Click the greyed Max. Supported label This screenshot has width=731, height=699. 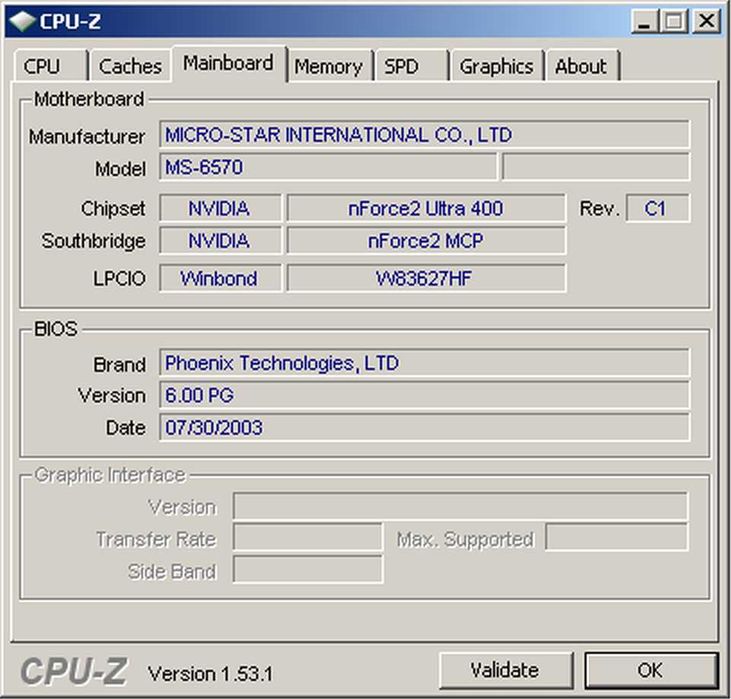(465, 540)
